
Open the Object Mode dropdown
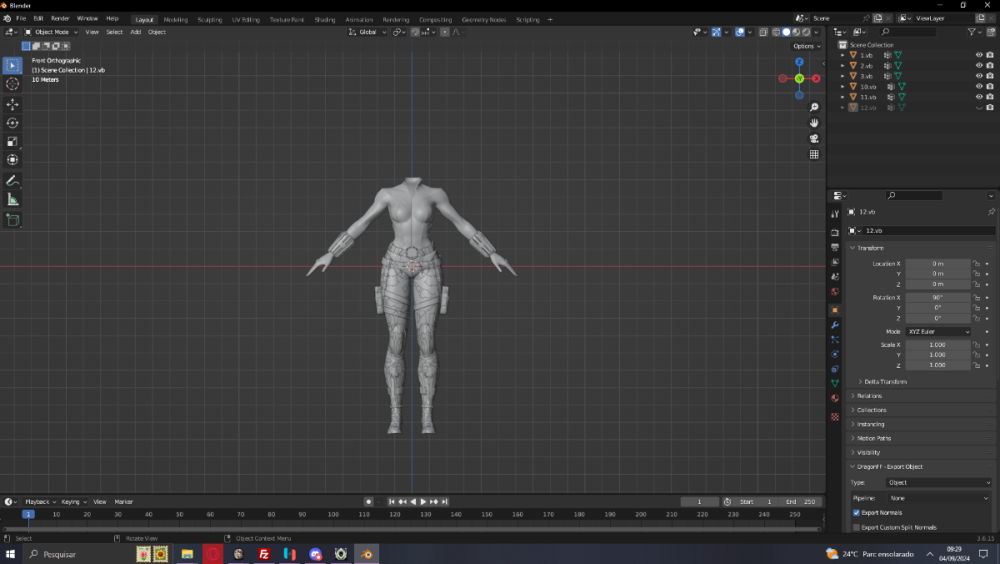pyautogui.click(x=50, y=32)
